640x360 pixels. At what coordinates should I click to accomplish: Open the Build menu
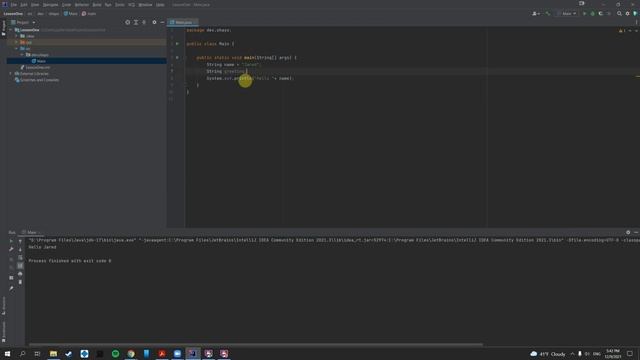coord(97,4)
